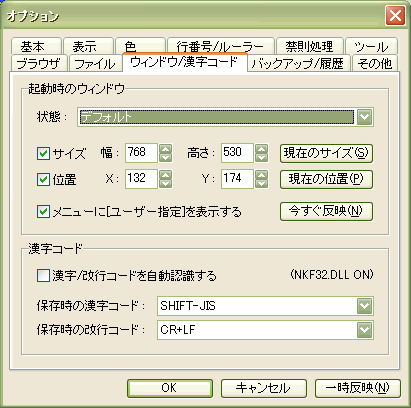Screen dimensions: 411x408
Task: Decrease the Y position spinner value
Action: [261, 183]
